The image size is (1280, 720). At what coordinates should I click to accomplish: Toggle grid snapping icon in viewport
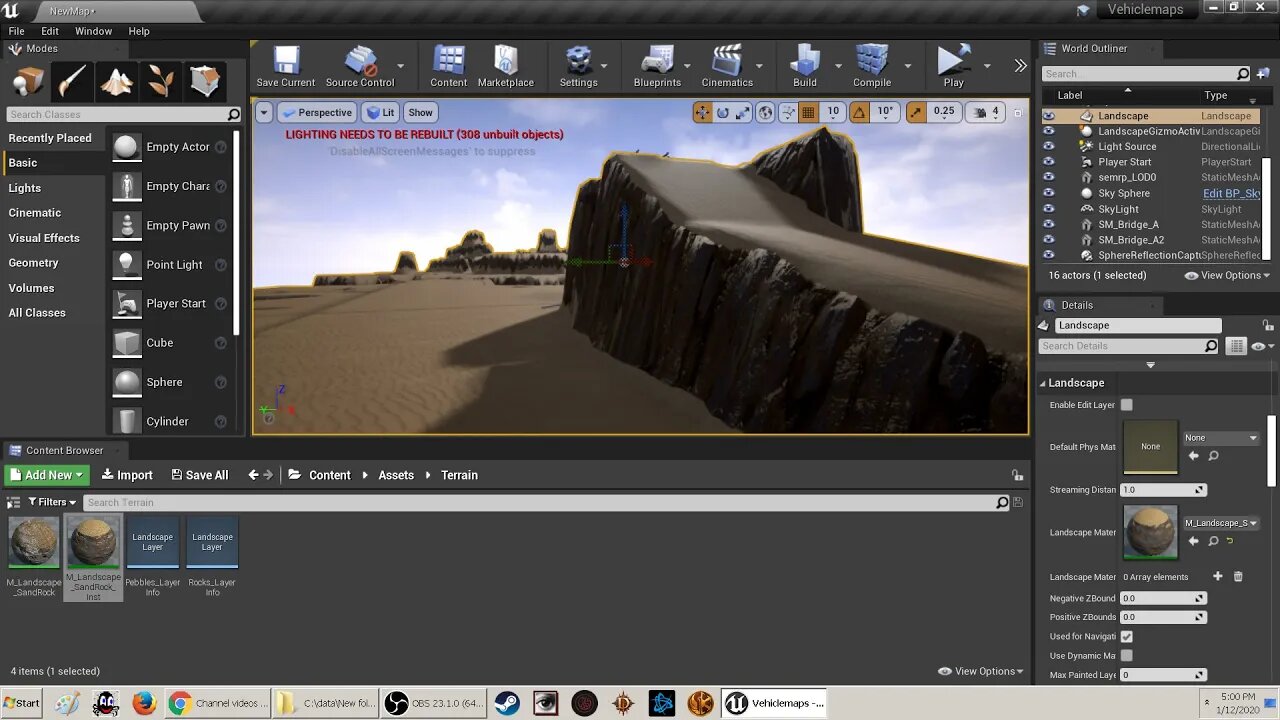coord(809,112)
